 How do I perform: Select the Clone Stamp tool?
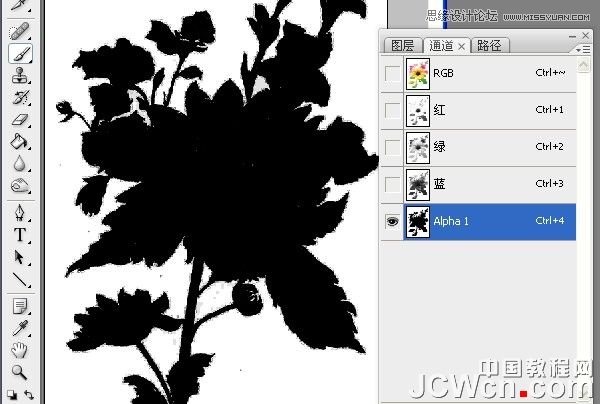20,75
